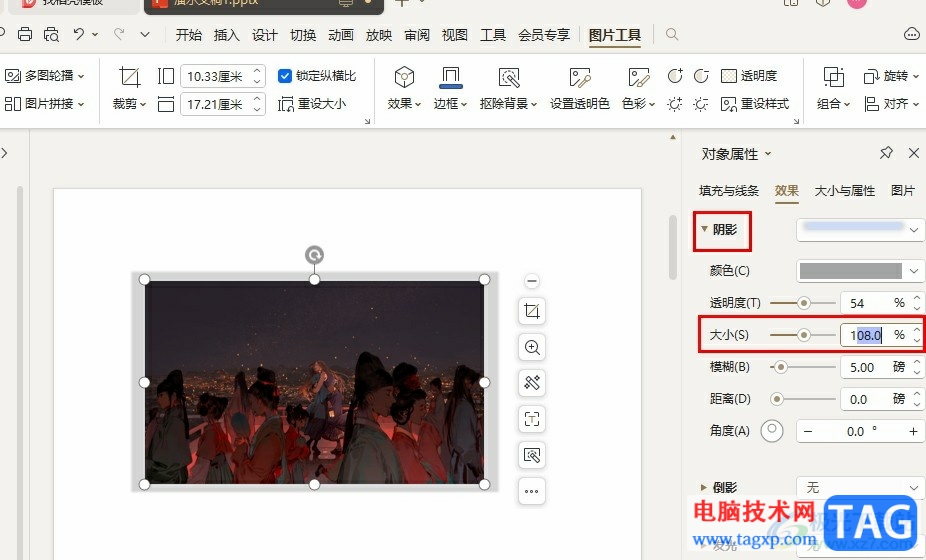Image resolution: width=926 pixels, height=560 pixels.
Task: Click the 模糊(B) slider handle
Action: coord(781,367)
